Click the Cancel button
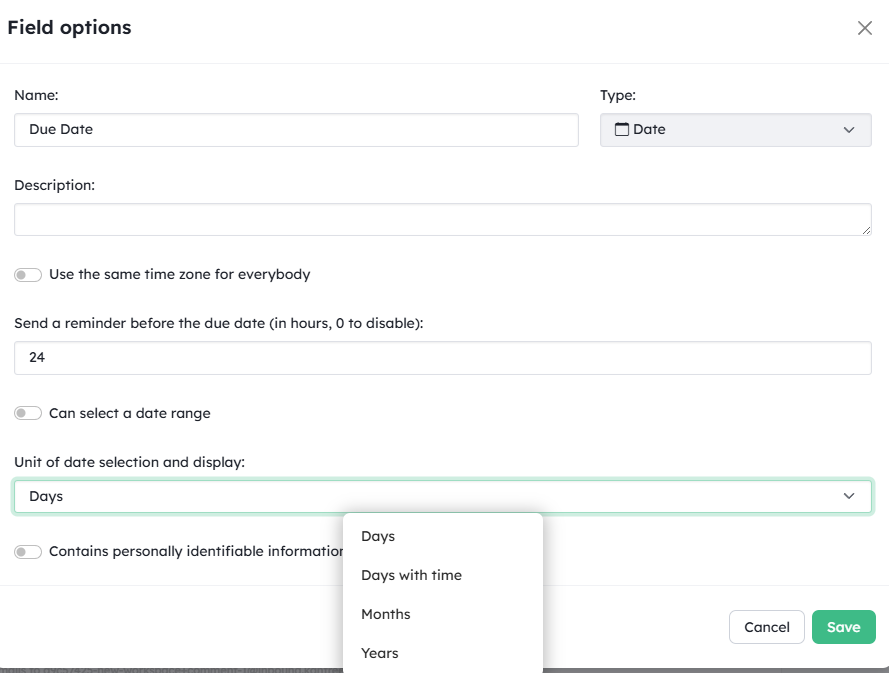Screen dimensions: 889x673 pos(767,627)
